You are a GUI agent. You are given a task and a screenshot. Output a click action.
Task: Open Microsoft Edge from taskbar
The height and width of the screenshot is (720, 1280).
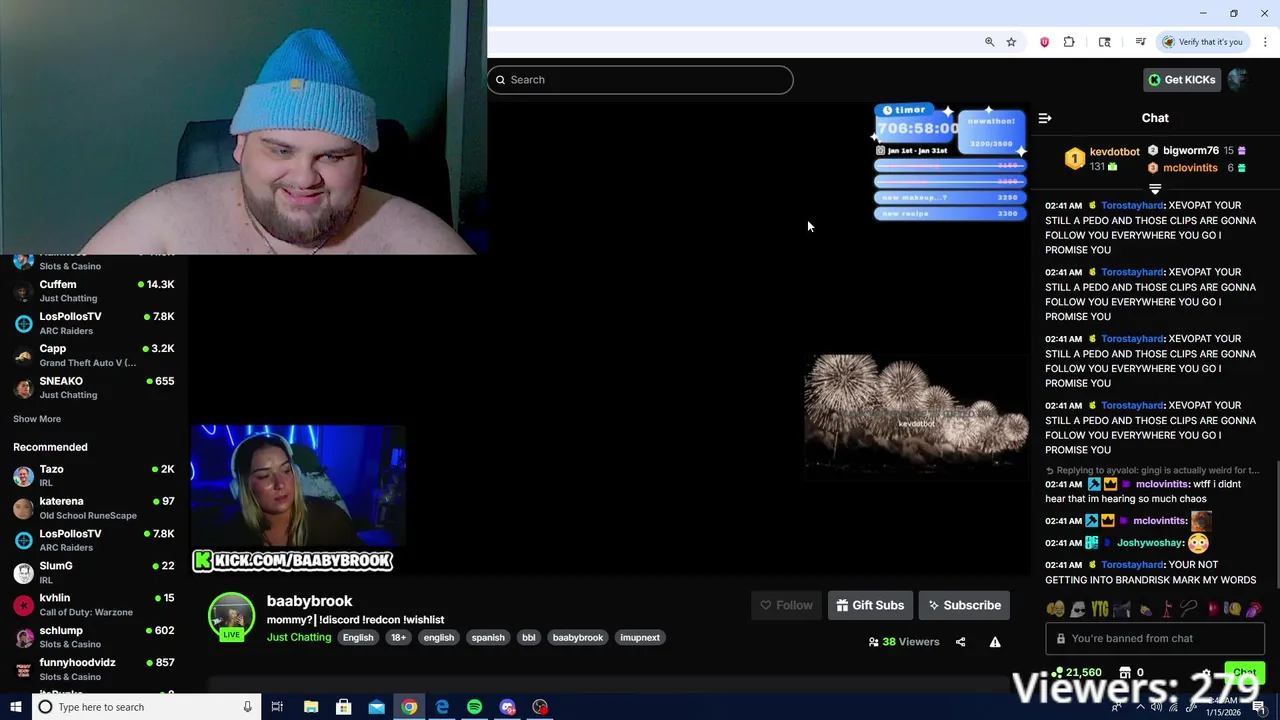tap(442, 707)
